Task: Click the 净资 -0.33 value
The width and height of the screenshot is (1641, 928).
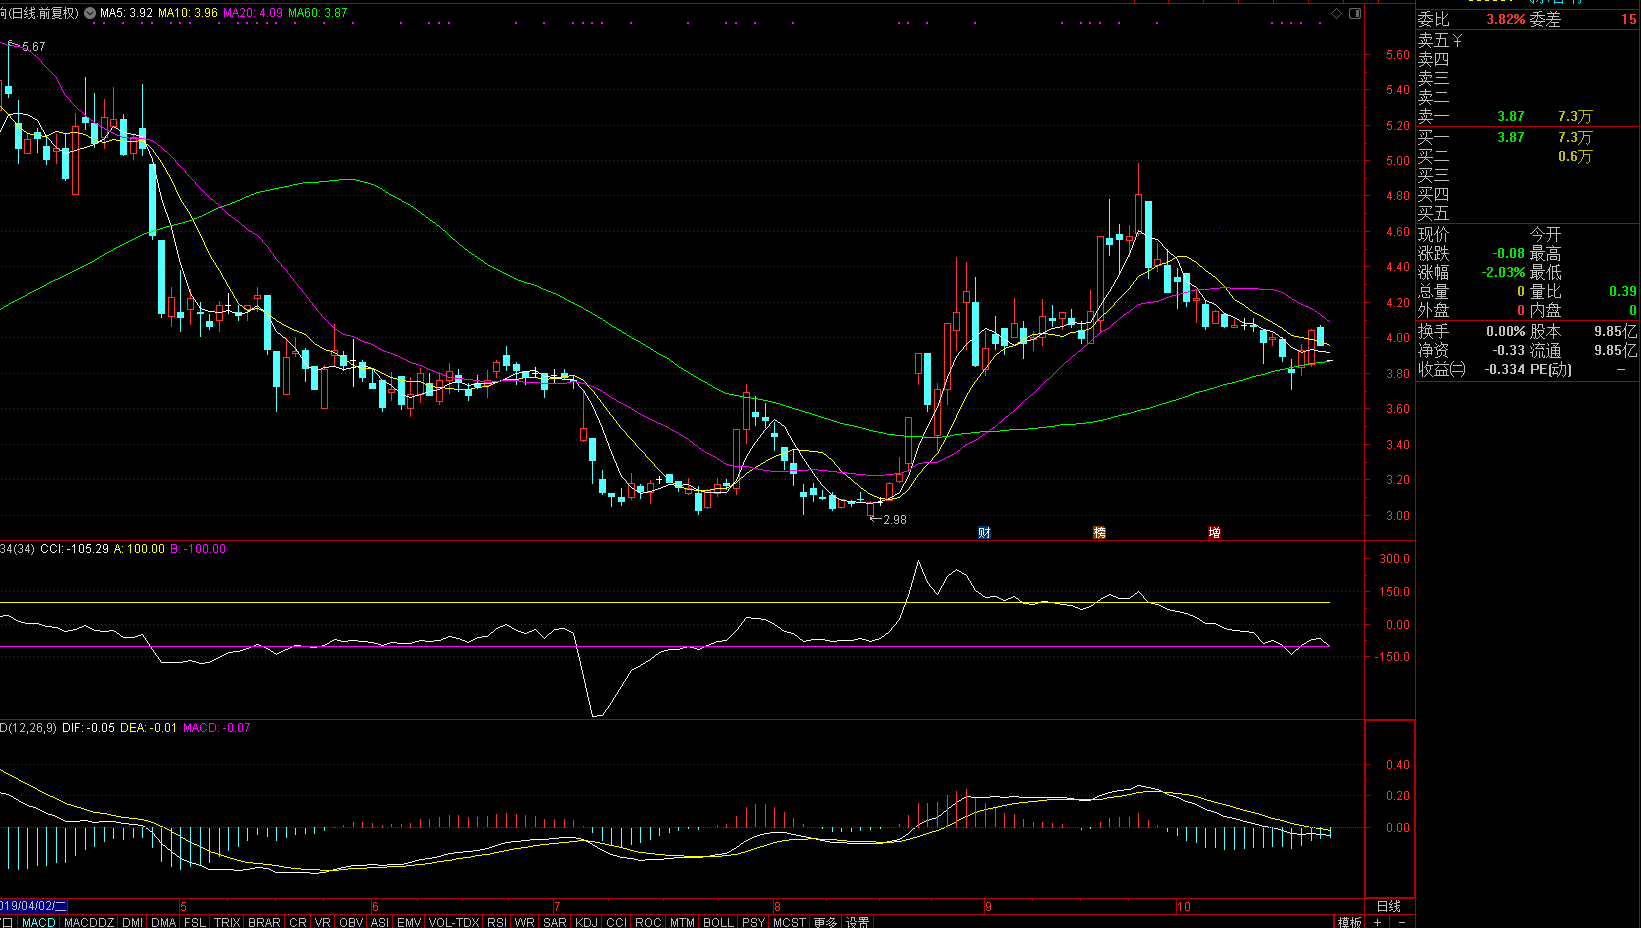Action: click(1509, 351)
